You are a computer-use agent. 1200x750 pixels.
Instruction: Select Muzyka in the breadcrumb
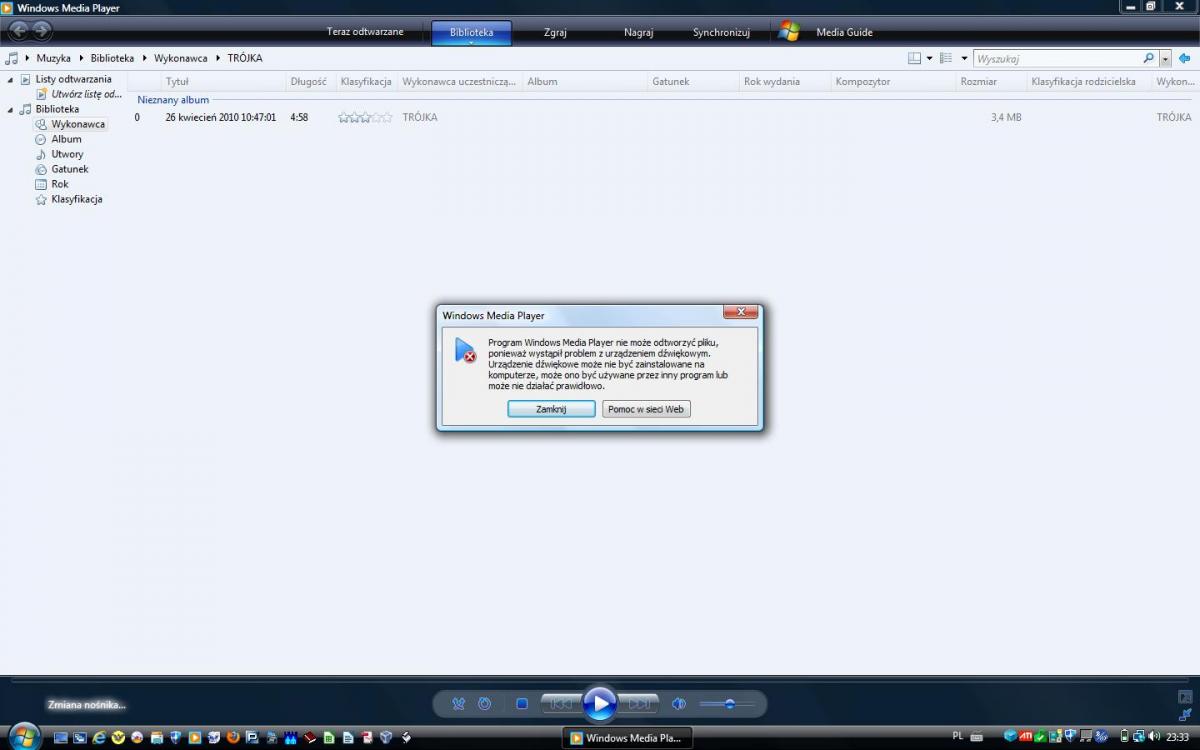pyautogui.click(x=54, y=58)
